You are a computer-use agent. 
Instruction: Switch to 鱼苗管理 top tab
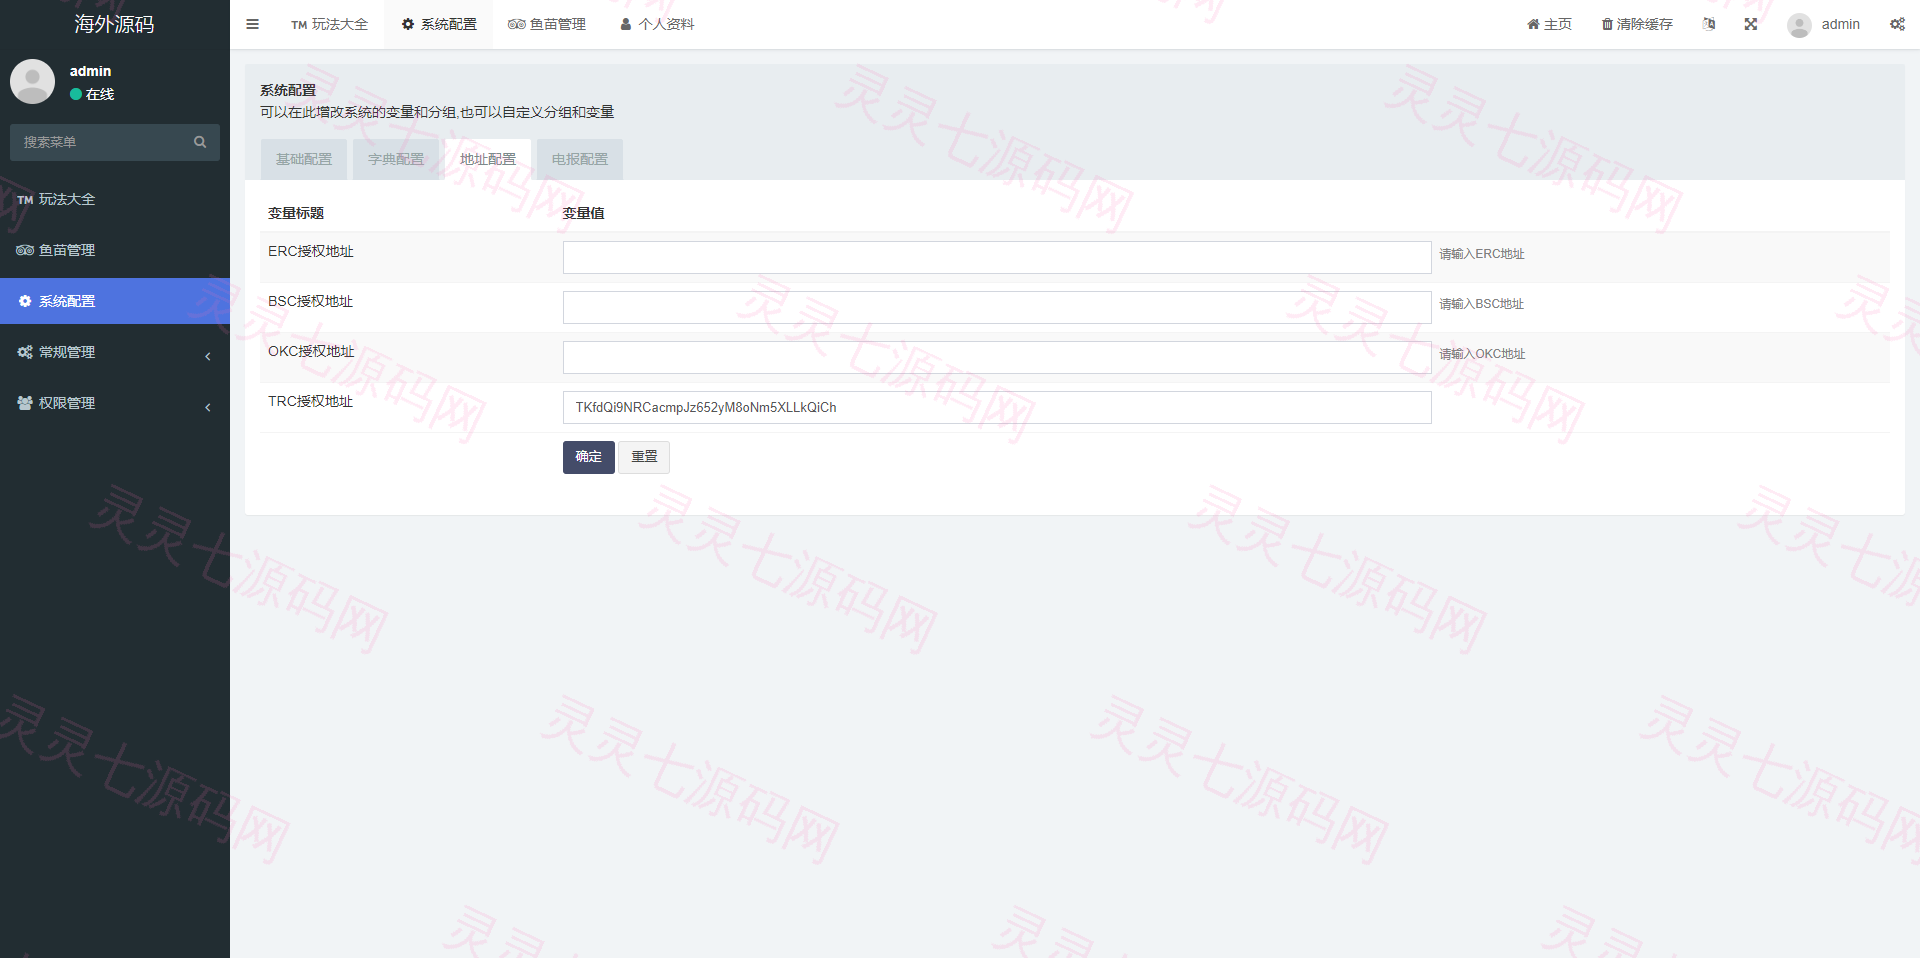click(547, 24)
